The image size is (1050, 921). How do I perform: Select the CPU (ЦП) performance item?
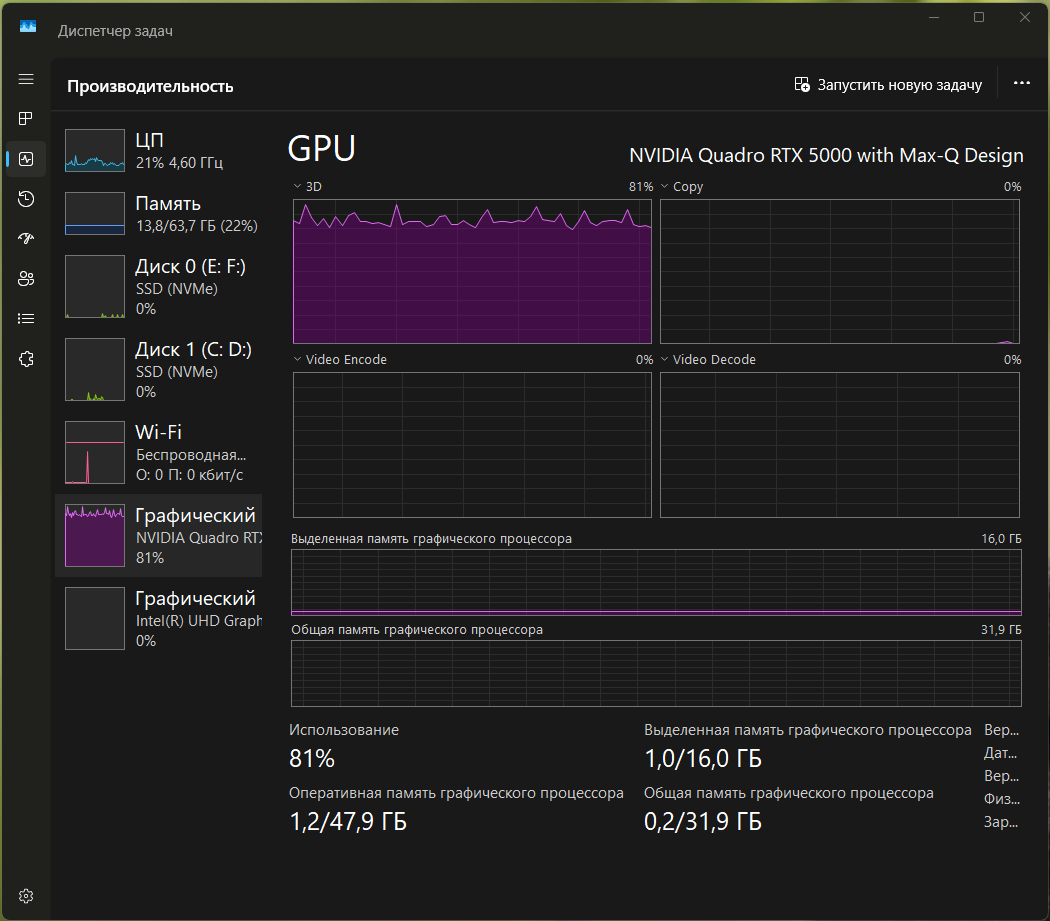[160, 150]
